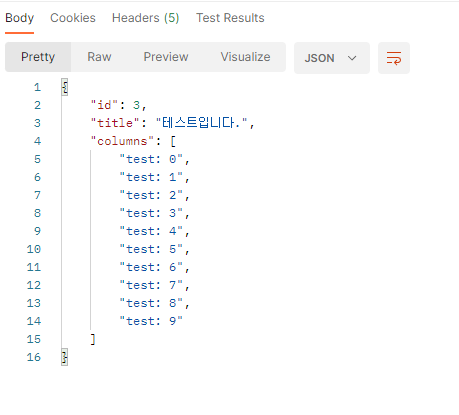Click the Korean title value 테스트입니다.
This screenshot has height=415, width=459.
(202, 123)
